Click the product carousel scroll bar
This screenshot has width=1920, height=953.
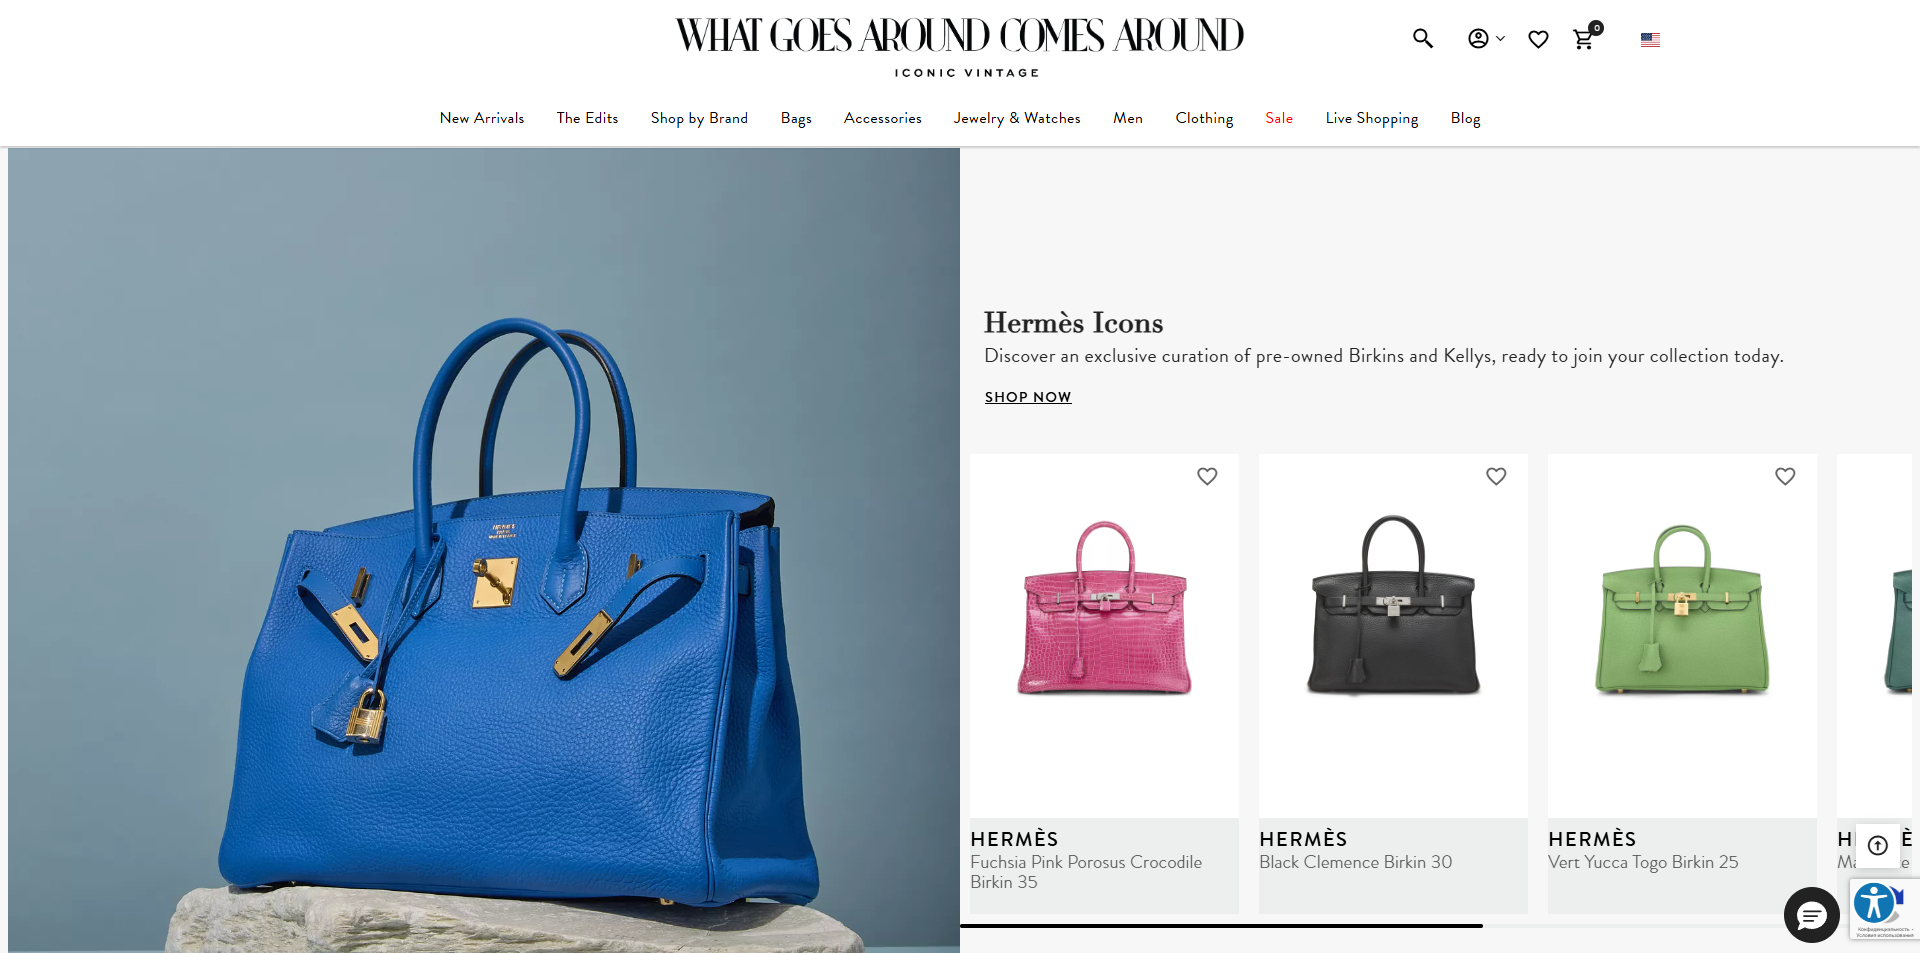1221,926
